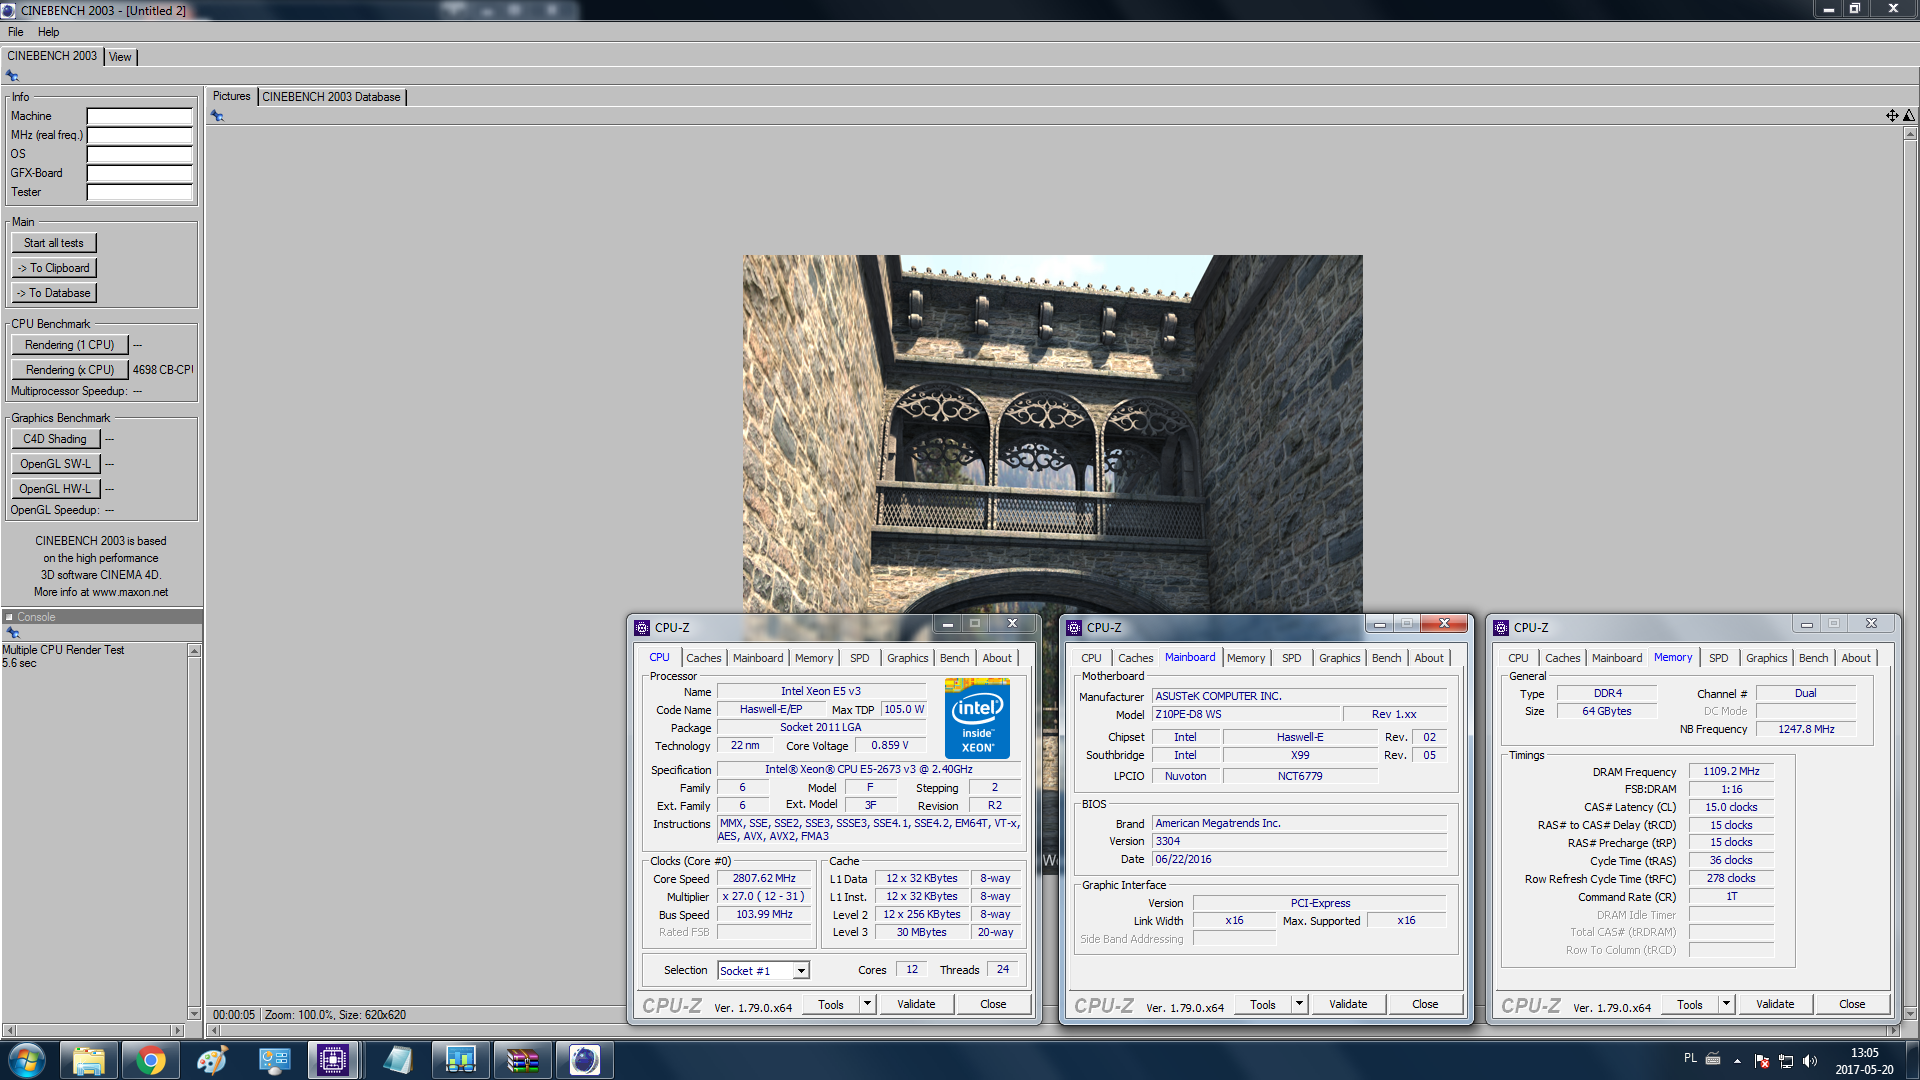This screenshot has width=1920, height=1080.
Task: Click the move-arrows icon in picture view
Action: coord(1892,116)
